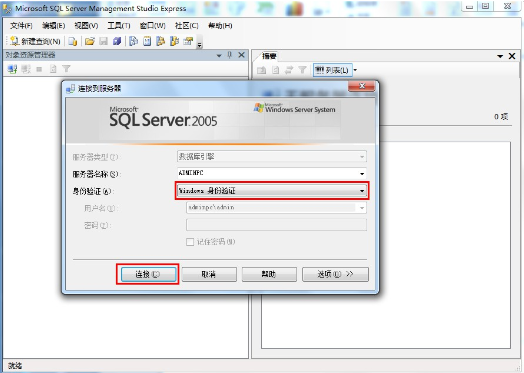Image resolution: width=524 pixels, height=373 pixels.
Task: Click the Cancel (取消) button
Action: click(209, 274)
